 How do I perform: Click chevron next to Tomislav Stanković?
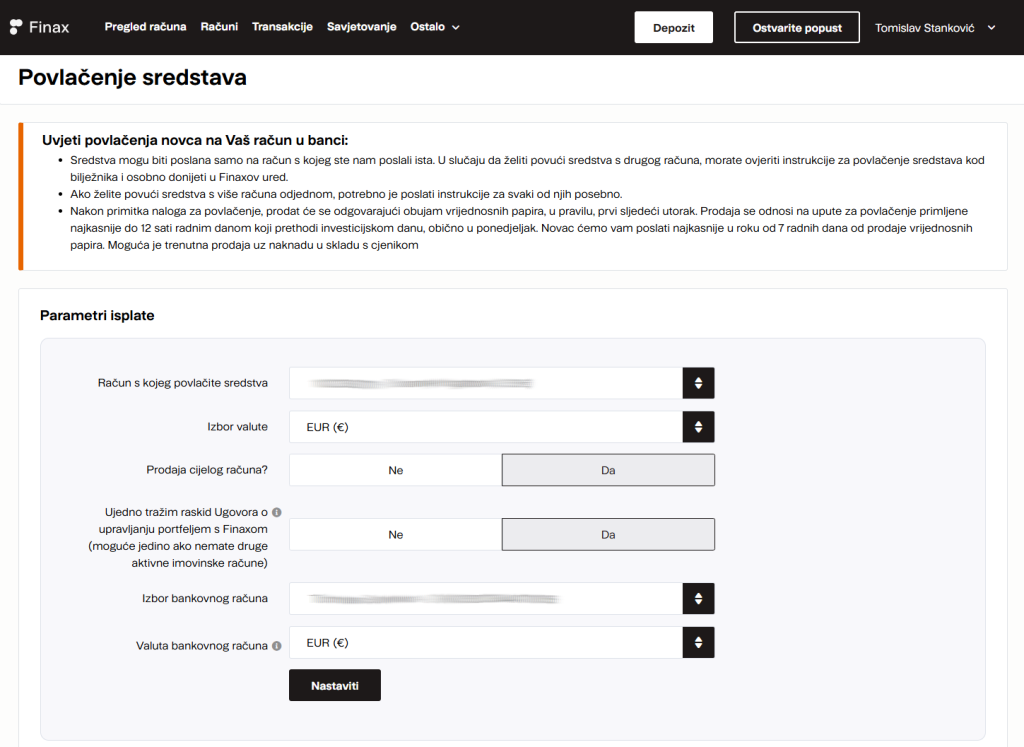[x=991, y=28]
